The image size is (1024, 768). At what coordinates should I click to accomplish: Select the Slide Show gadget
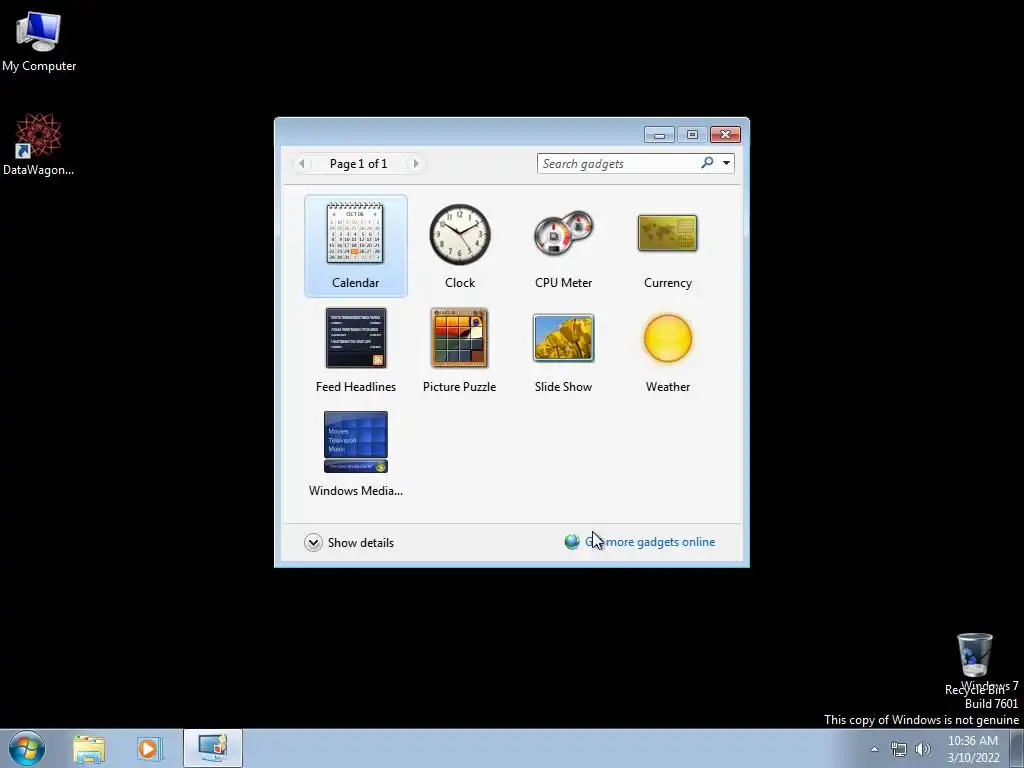coord(563,338)
